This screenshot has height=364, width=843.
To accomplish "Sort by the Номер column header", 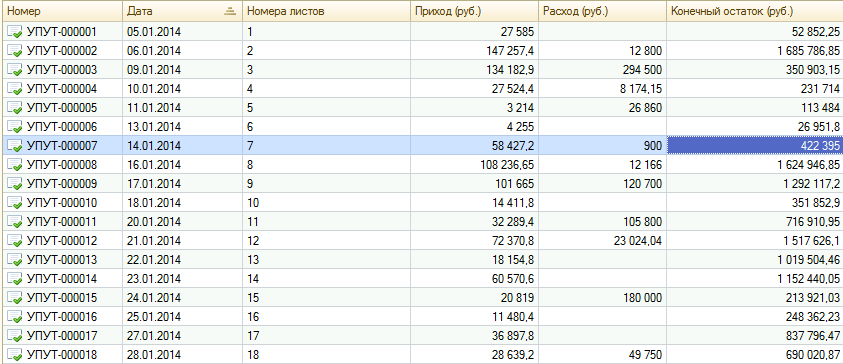I will click(x=62, y=11).
